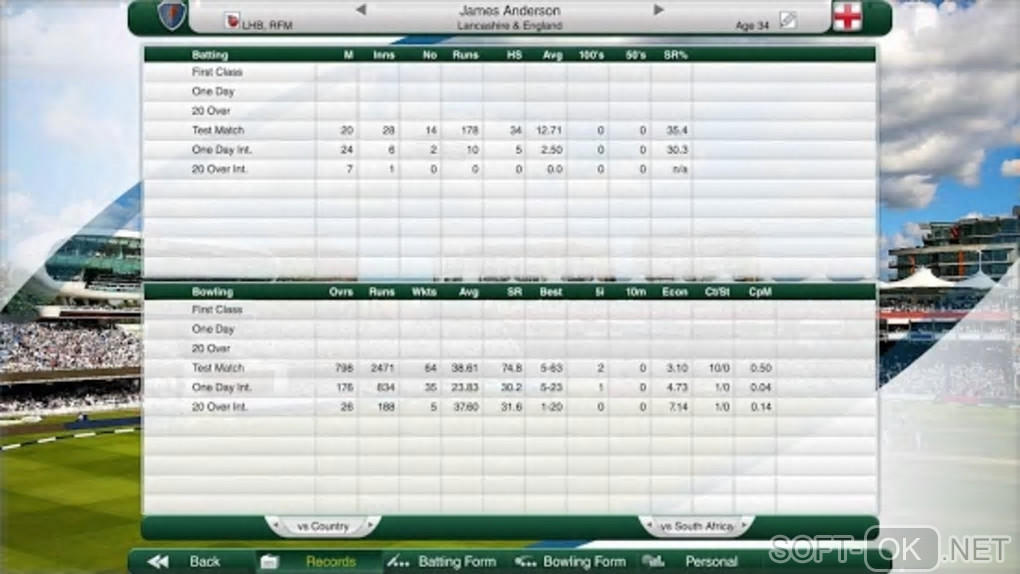Go to the previous player with left arrow
The image size is (1020, 574).
pyautogui.click(x=361, y=10)
